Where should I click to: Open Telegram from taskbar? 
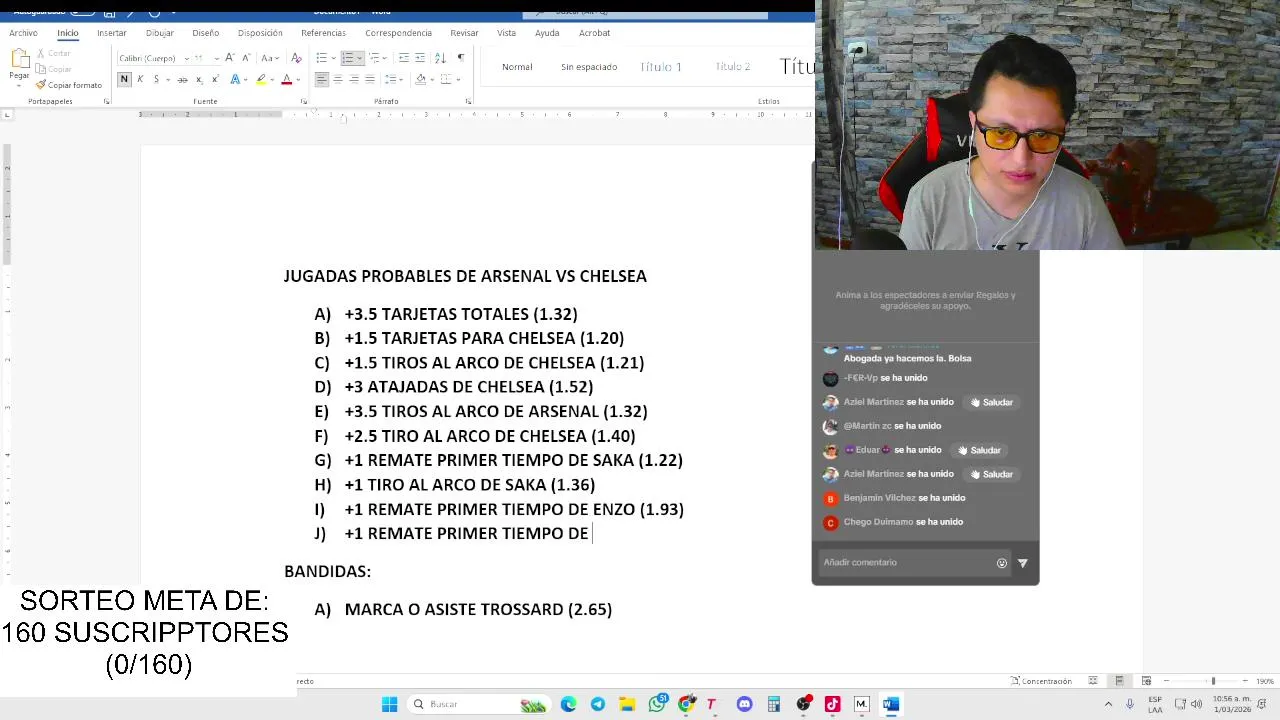point(598,704)
